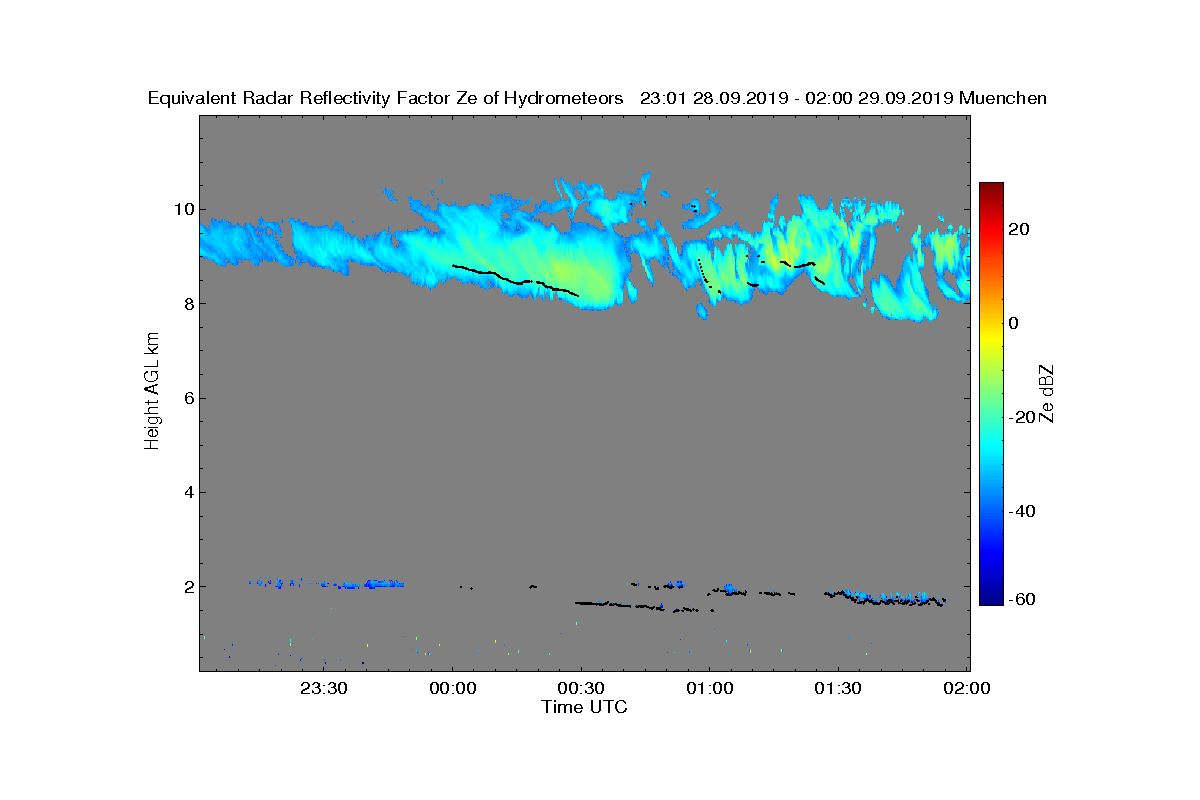Click the y-axis tick label 4
This screenshot has width=1200, height=800.
click(187, 492)
